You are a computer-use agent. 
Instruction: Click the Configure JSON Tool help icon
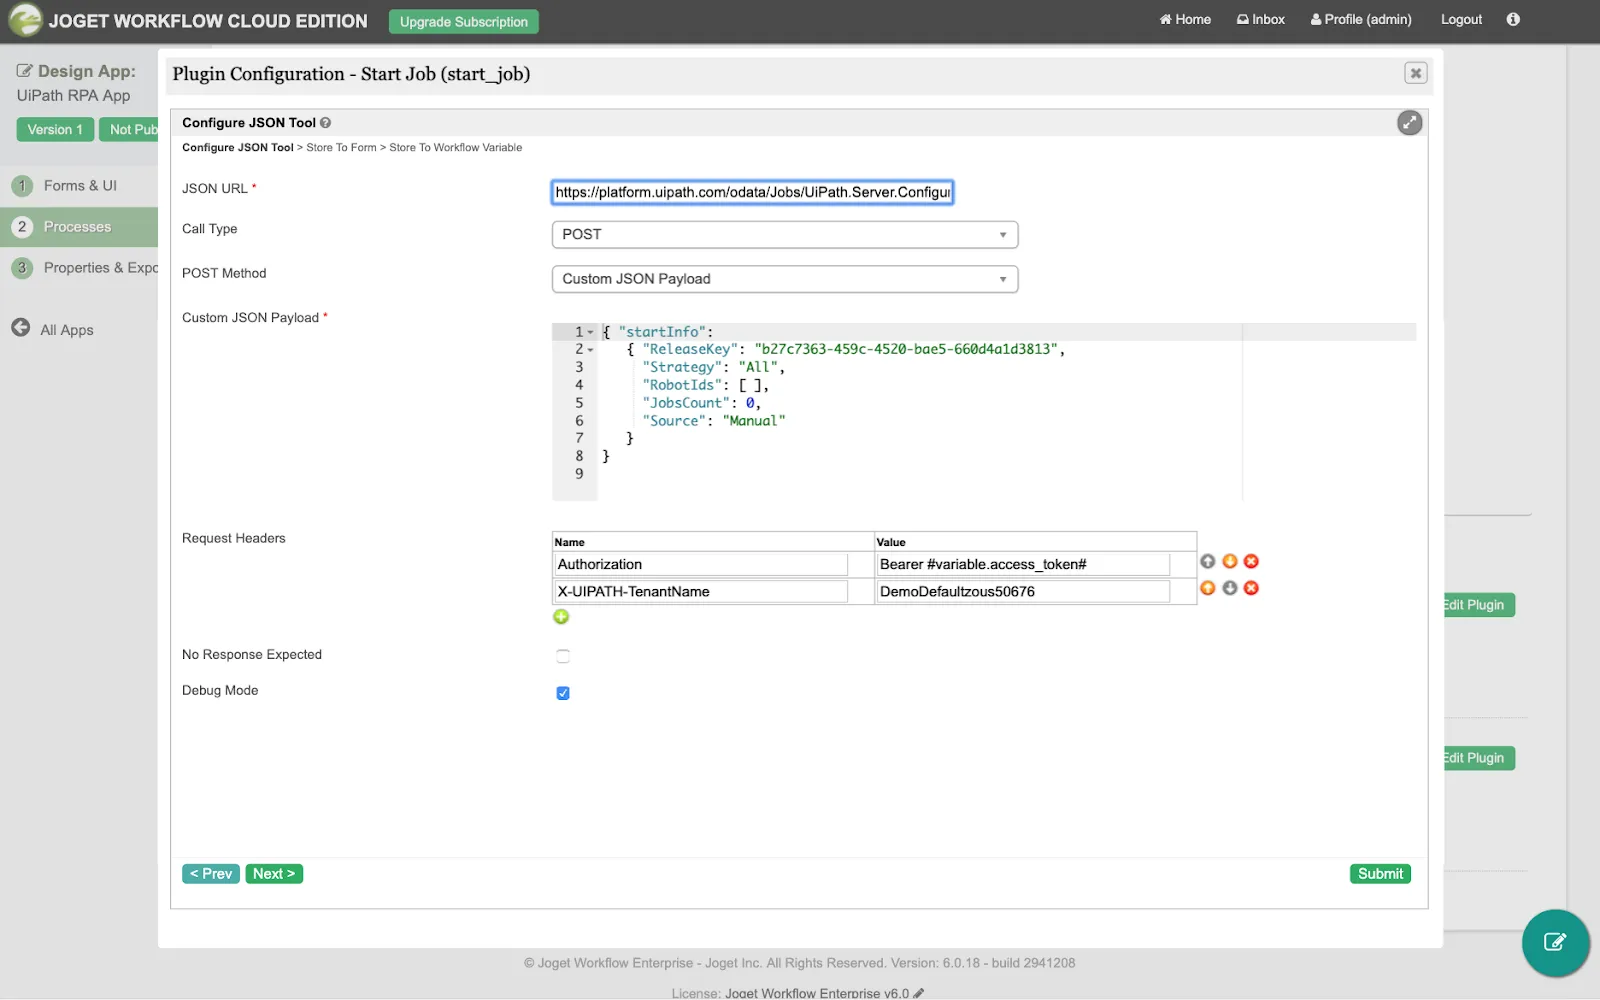tap(325, 123)
